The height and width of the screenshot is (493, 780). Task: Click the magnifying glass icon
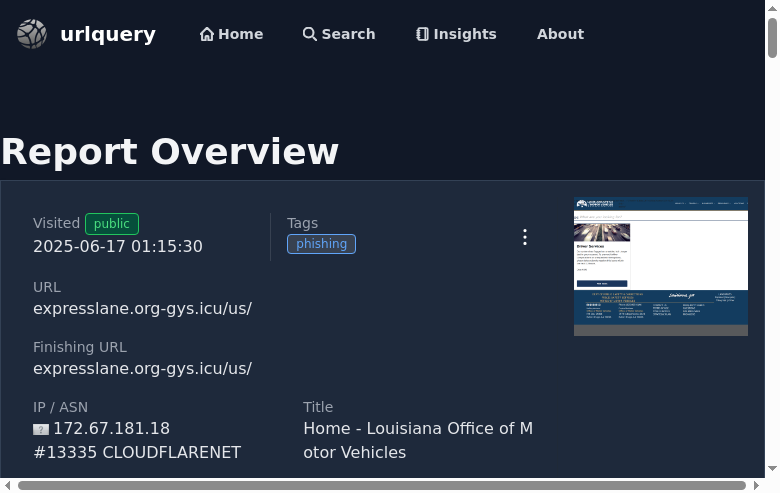[x=309, y=34]
